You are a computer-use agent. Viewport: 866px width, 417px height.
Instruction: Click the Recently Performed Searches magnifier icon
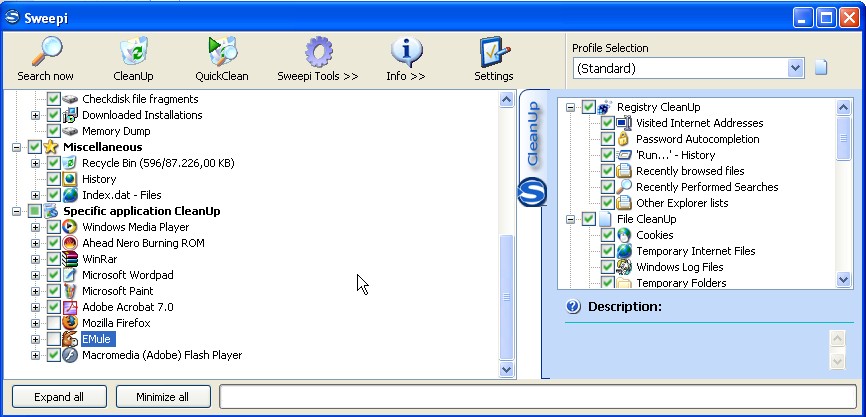(x=624, y=187)
